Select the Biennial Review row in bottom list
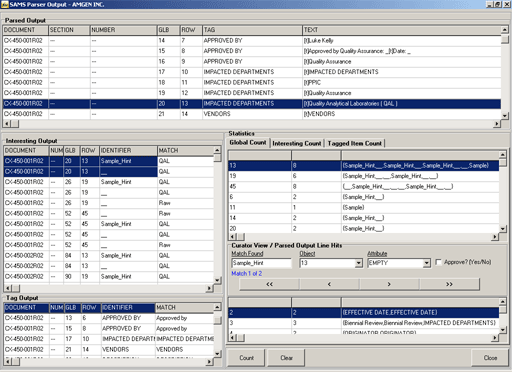The image size is (512, 372). pyautogui.click(x=363, y=323)
